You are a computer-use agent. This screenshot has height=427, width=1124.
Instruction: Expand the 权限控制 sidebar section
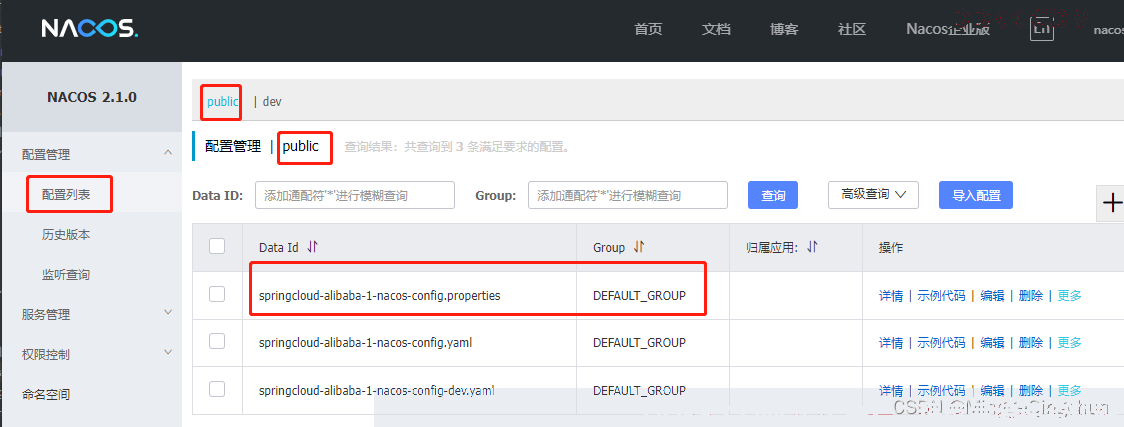pos(168,352)
